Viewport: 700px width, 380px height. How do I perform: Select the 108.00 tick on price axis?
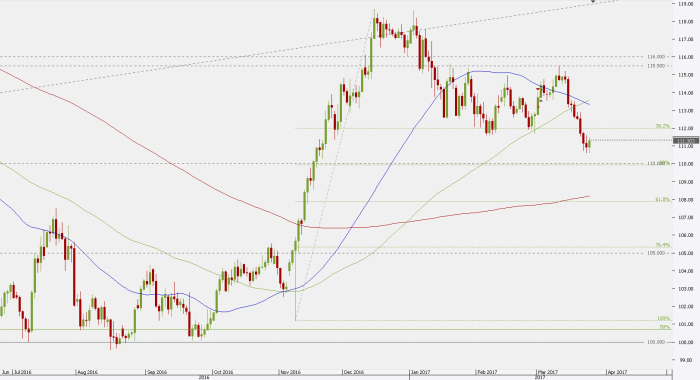tap(686, 200)
